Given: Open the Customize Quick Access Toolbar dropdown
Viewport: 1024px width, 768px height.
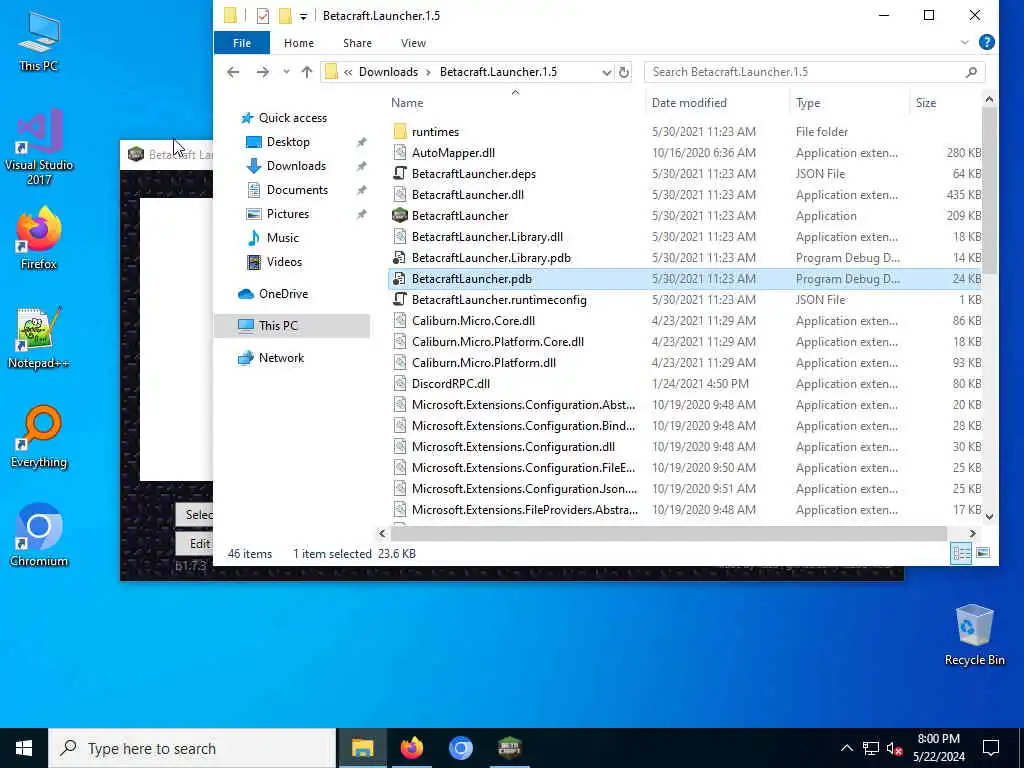Looking at the screenshot, I should (x=303, y=16).
